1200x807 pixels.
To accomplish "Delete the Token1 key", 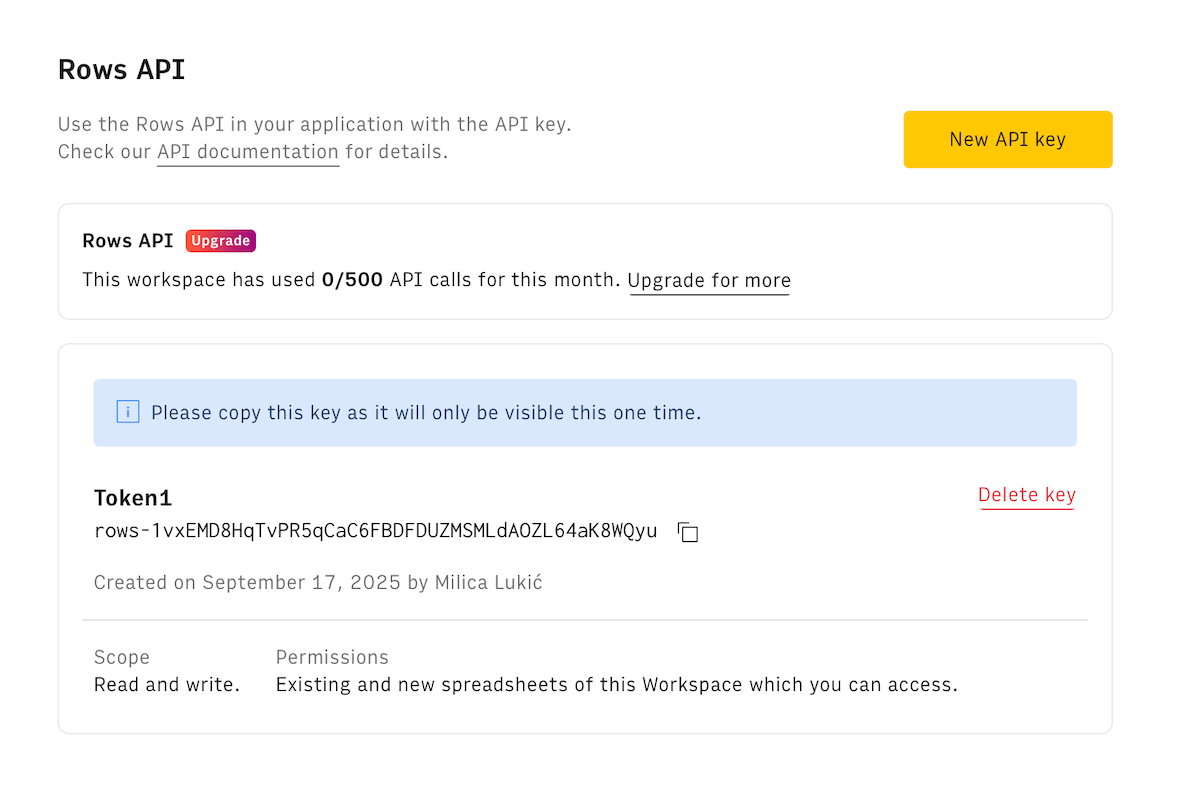I will [1026, 495].
